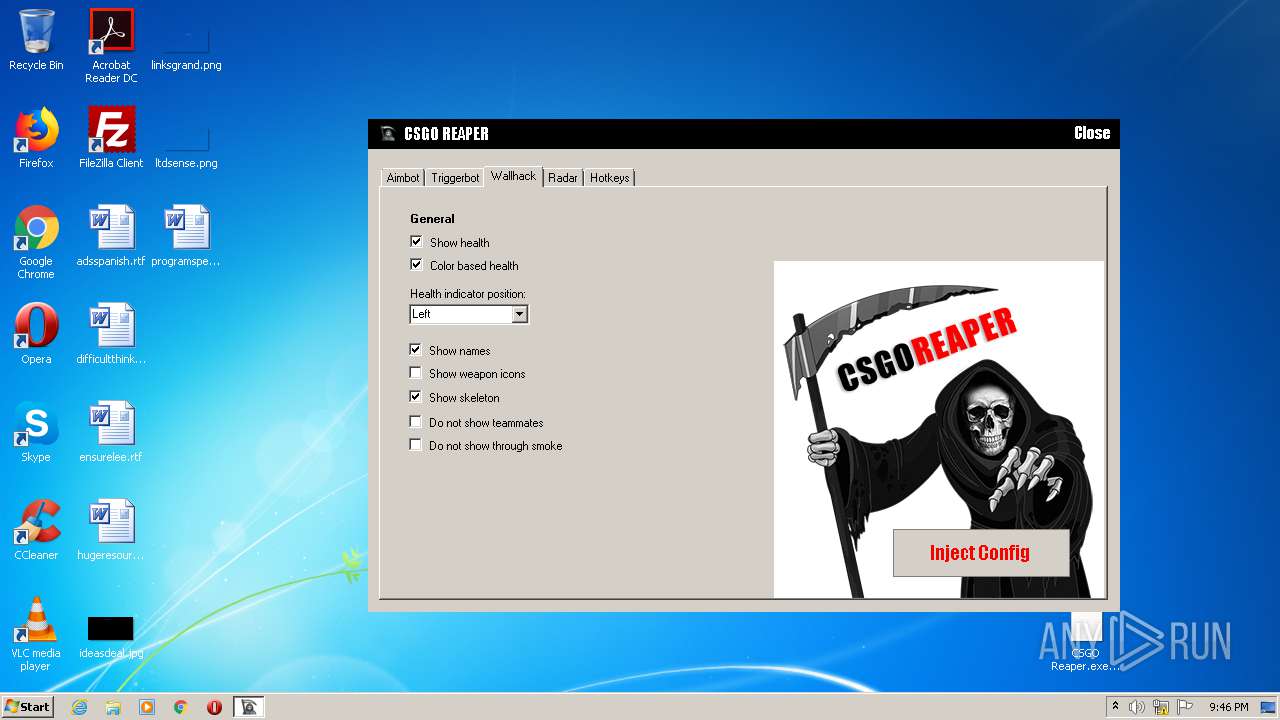Viewport: 1280px width, 720px height.
Task: Switch to the Triggerbot tab
Action: pyautogui.click(x=455, y=178)
